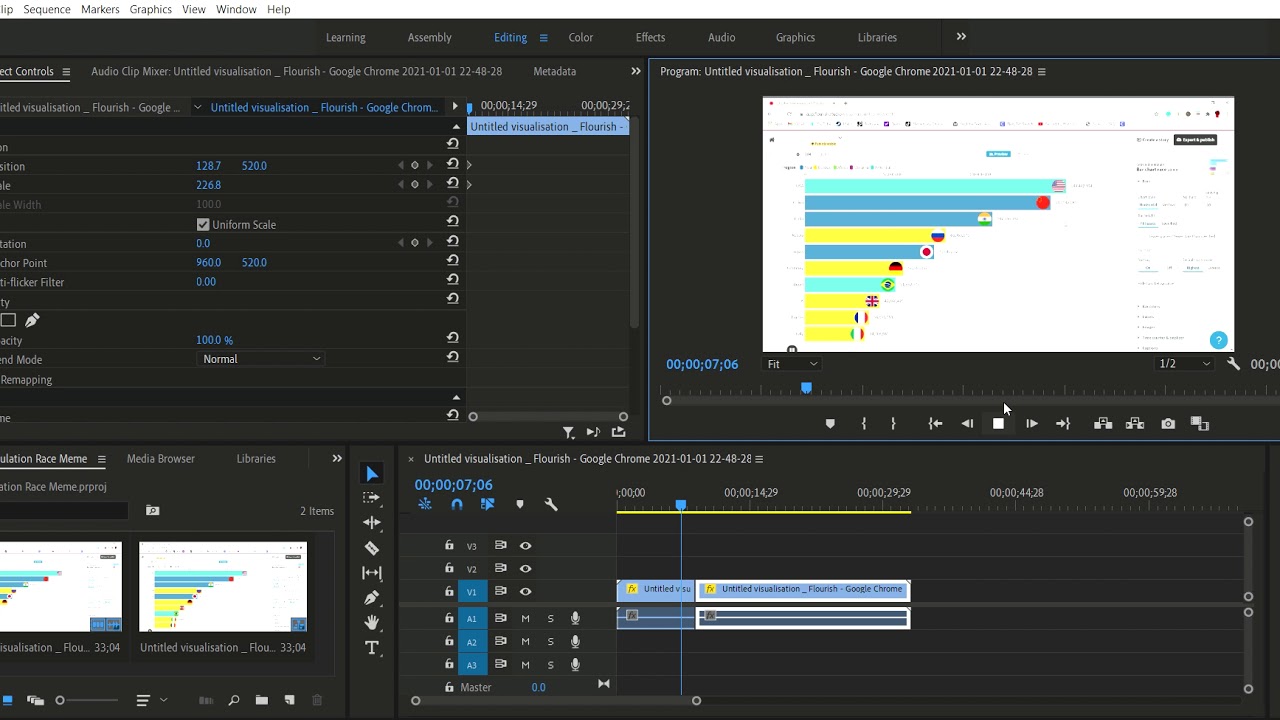This screenshot has width=1280, height=720.
Task: Open Program monitor settings wrench
Action: tap(1233, 364)
